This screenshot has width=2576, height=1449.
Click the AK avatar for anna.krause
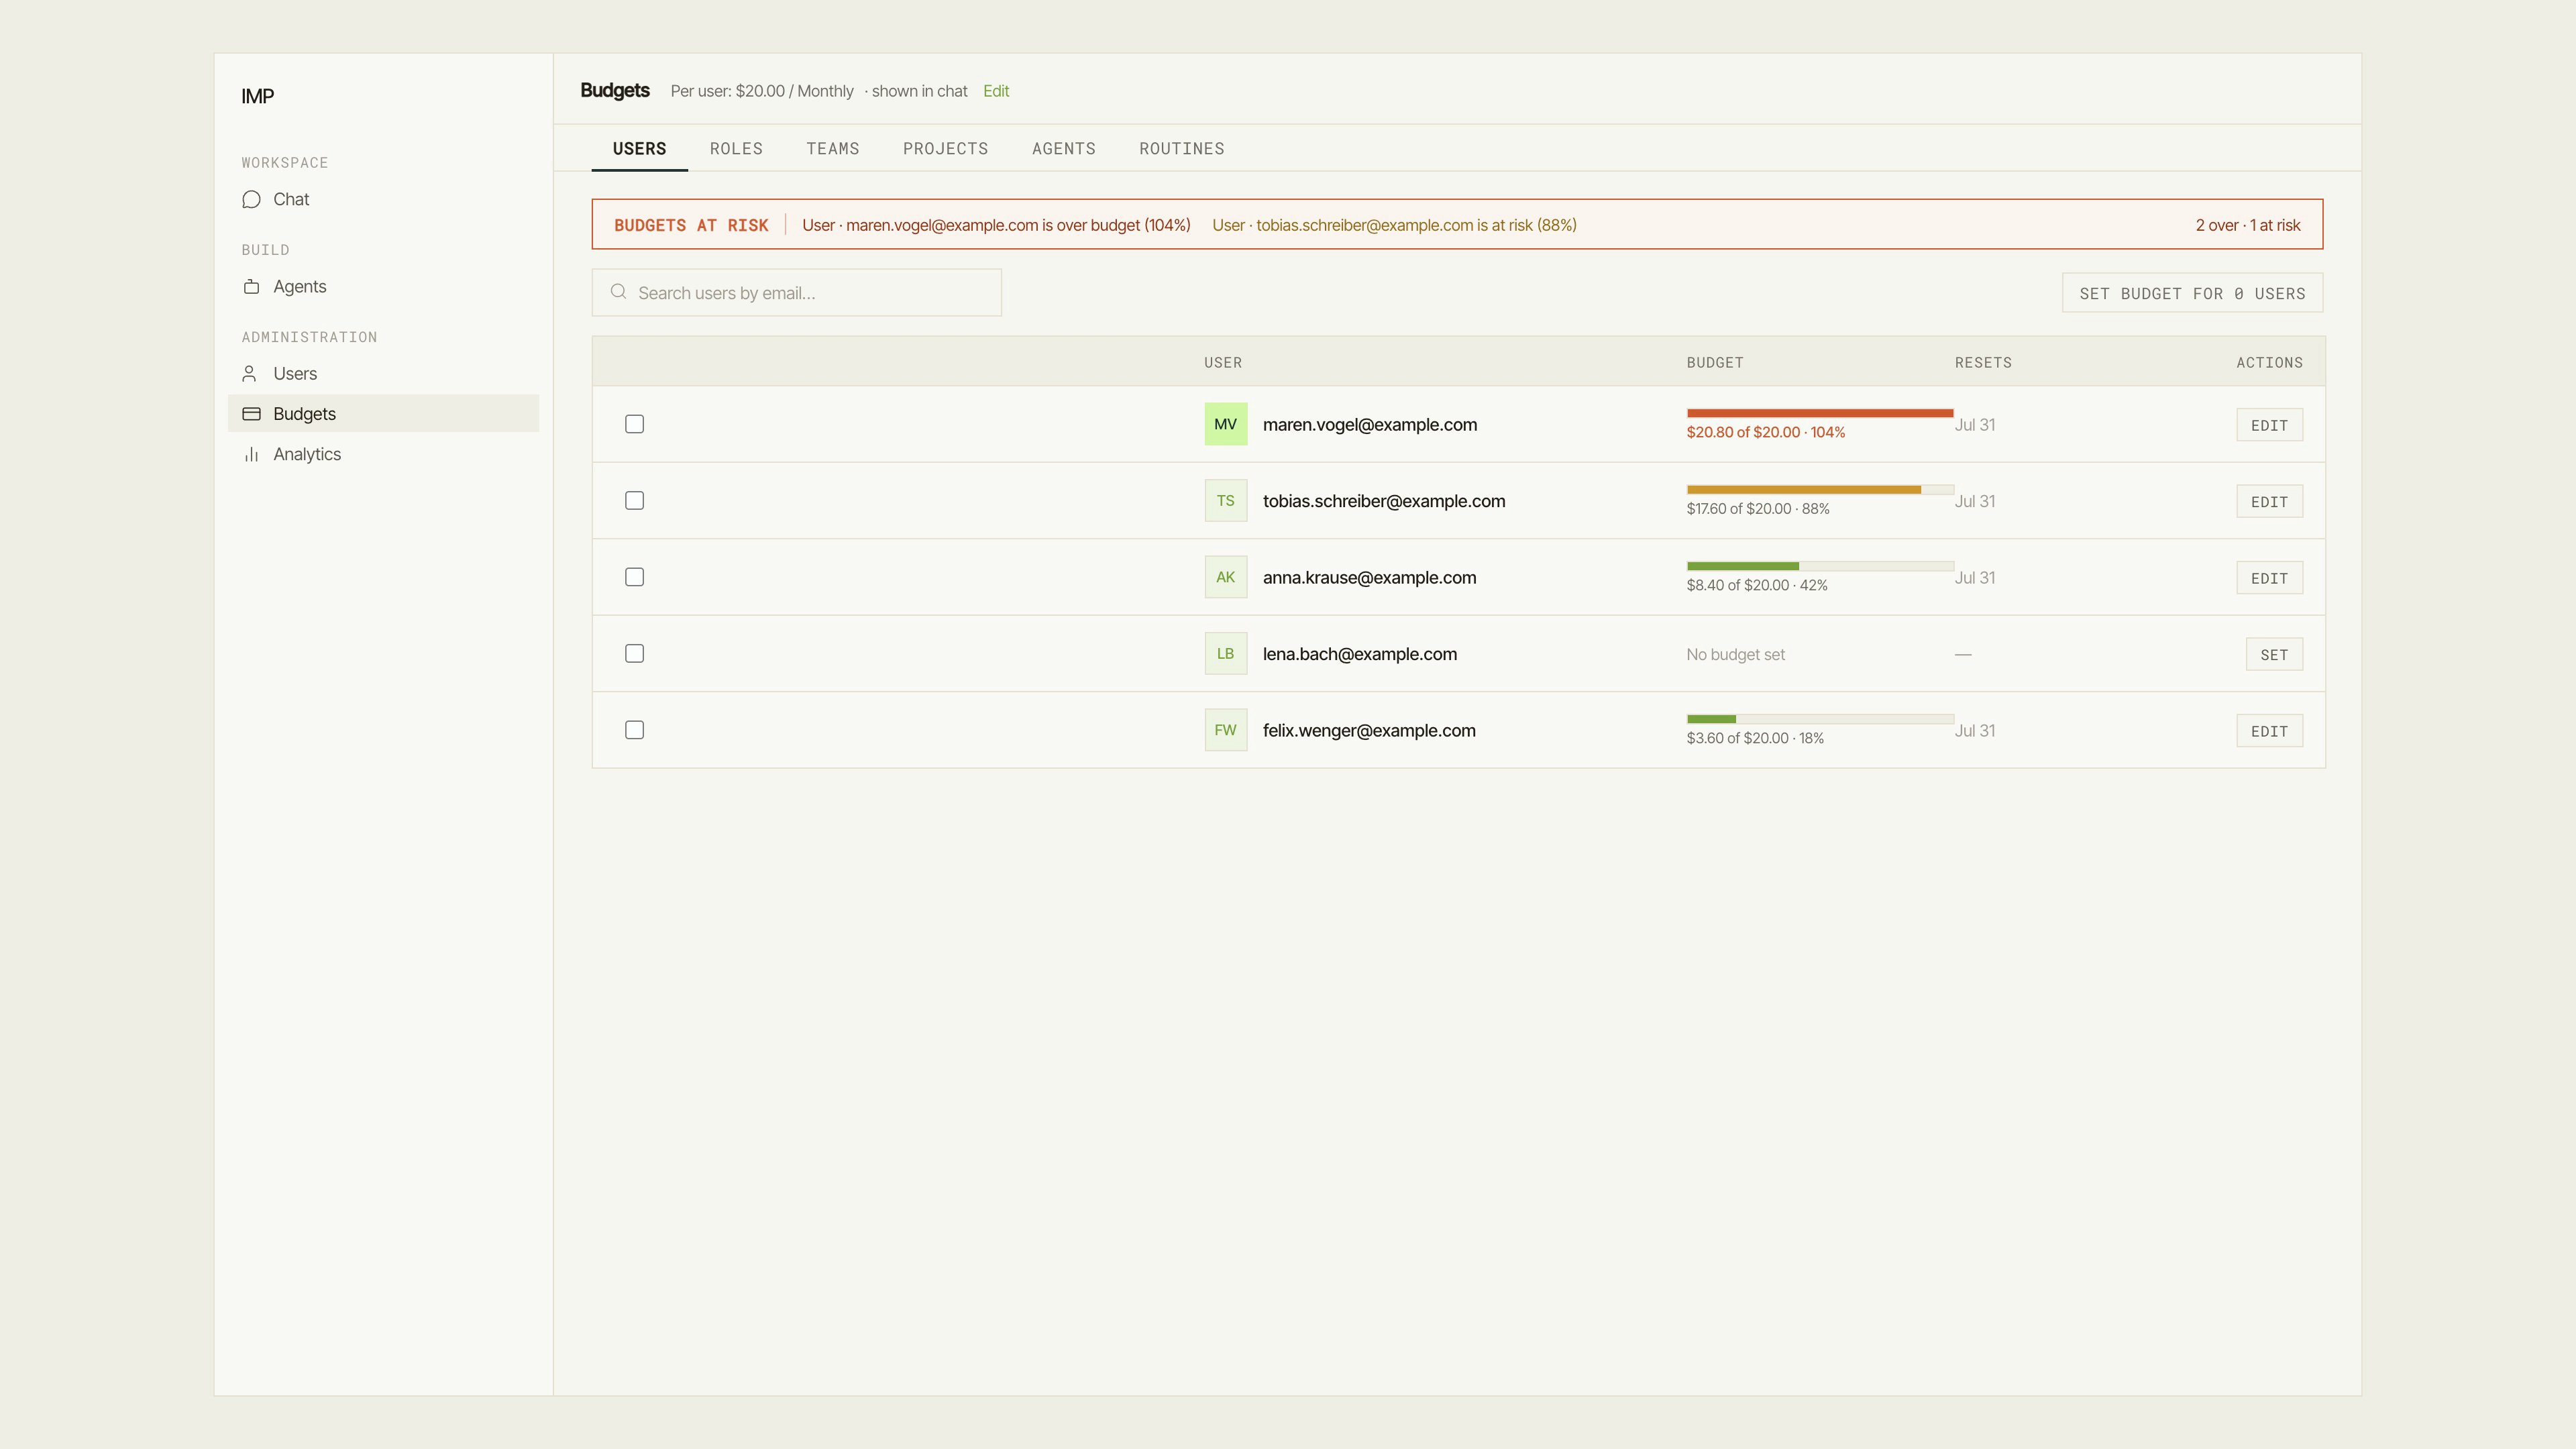pos(1225,577)
